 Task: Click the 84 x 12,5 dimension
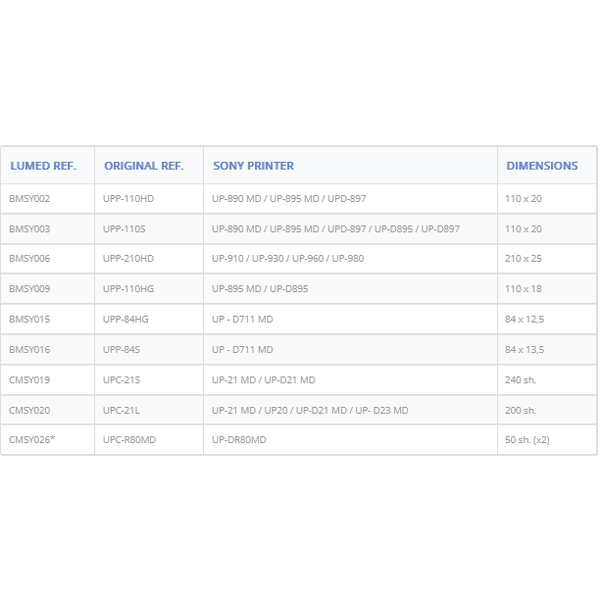524,319
